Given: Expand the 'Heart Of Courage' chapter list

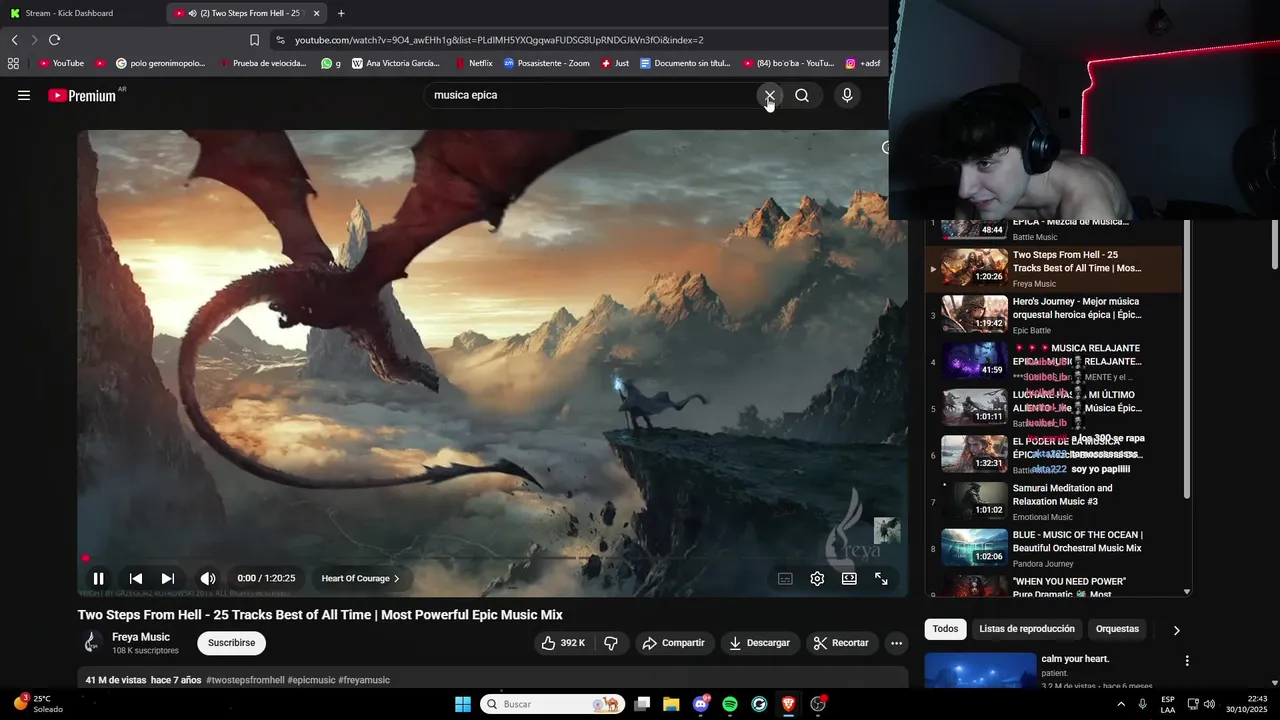Looking at the screenshot, I should (x=360, y=578).
